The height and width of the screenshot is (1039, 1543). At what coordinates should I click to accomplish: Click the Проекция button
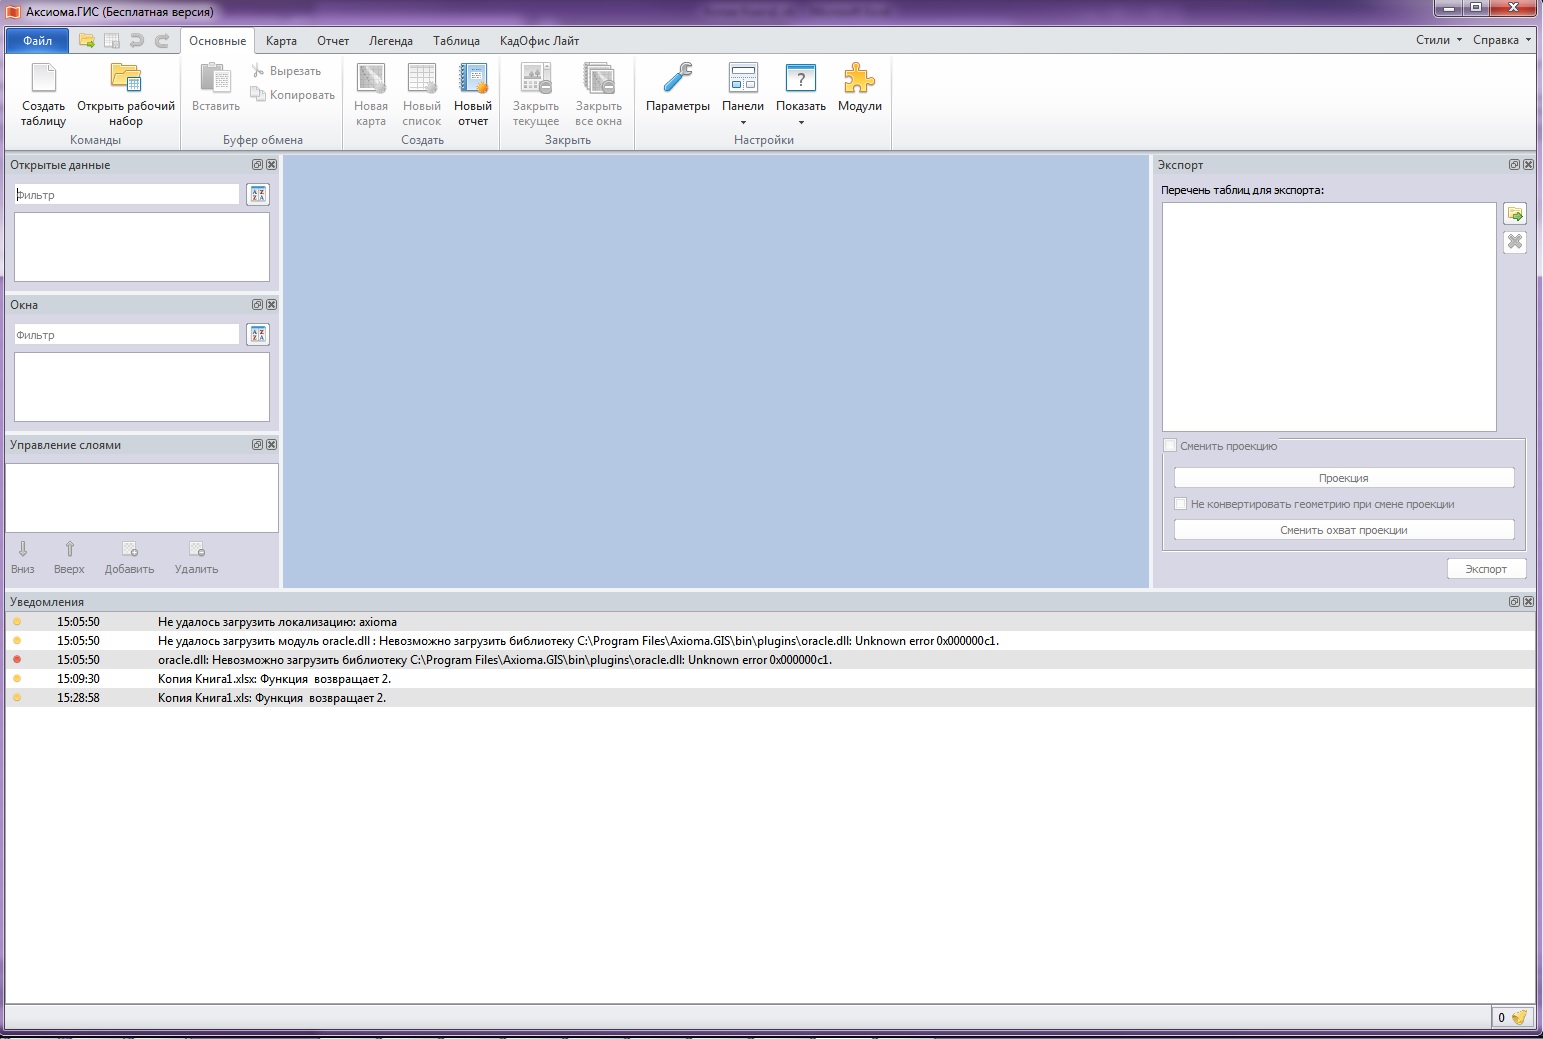[x=1343, y=478]
